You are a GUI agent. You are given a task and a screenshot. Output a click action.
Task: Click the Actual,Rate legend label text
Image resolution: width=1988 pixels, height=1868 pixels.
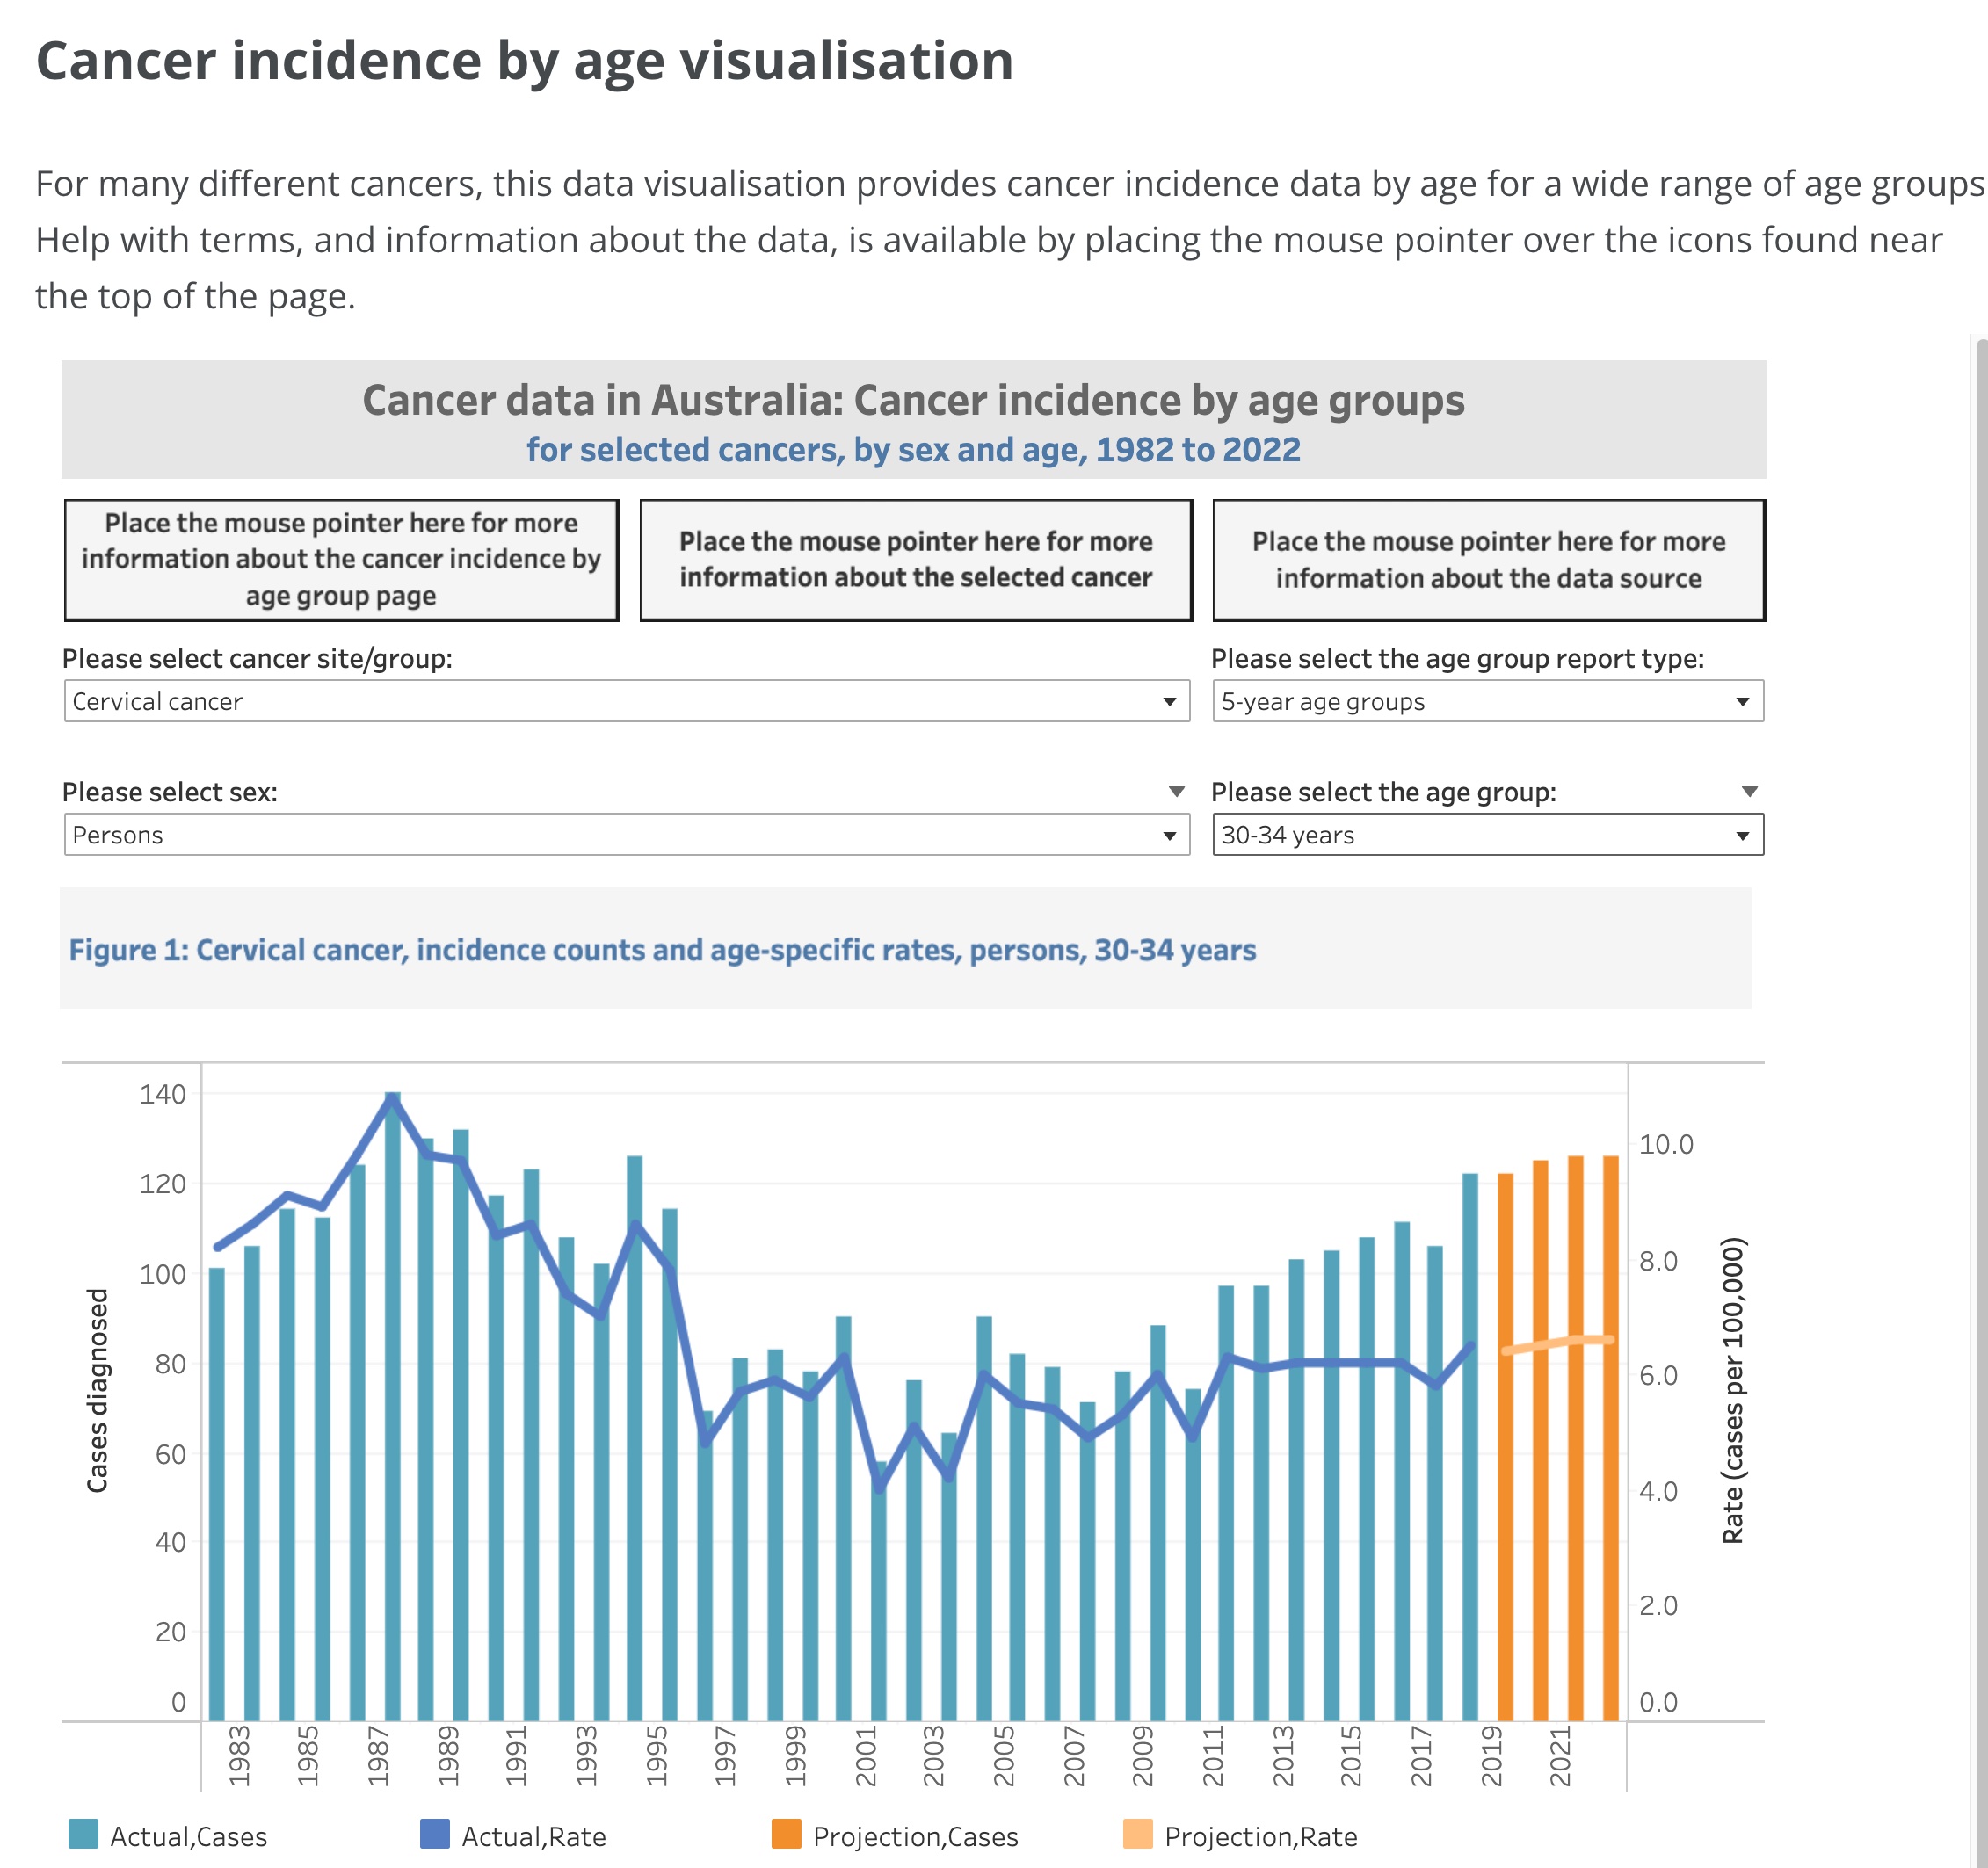[533, 1836]
